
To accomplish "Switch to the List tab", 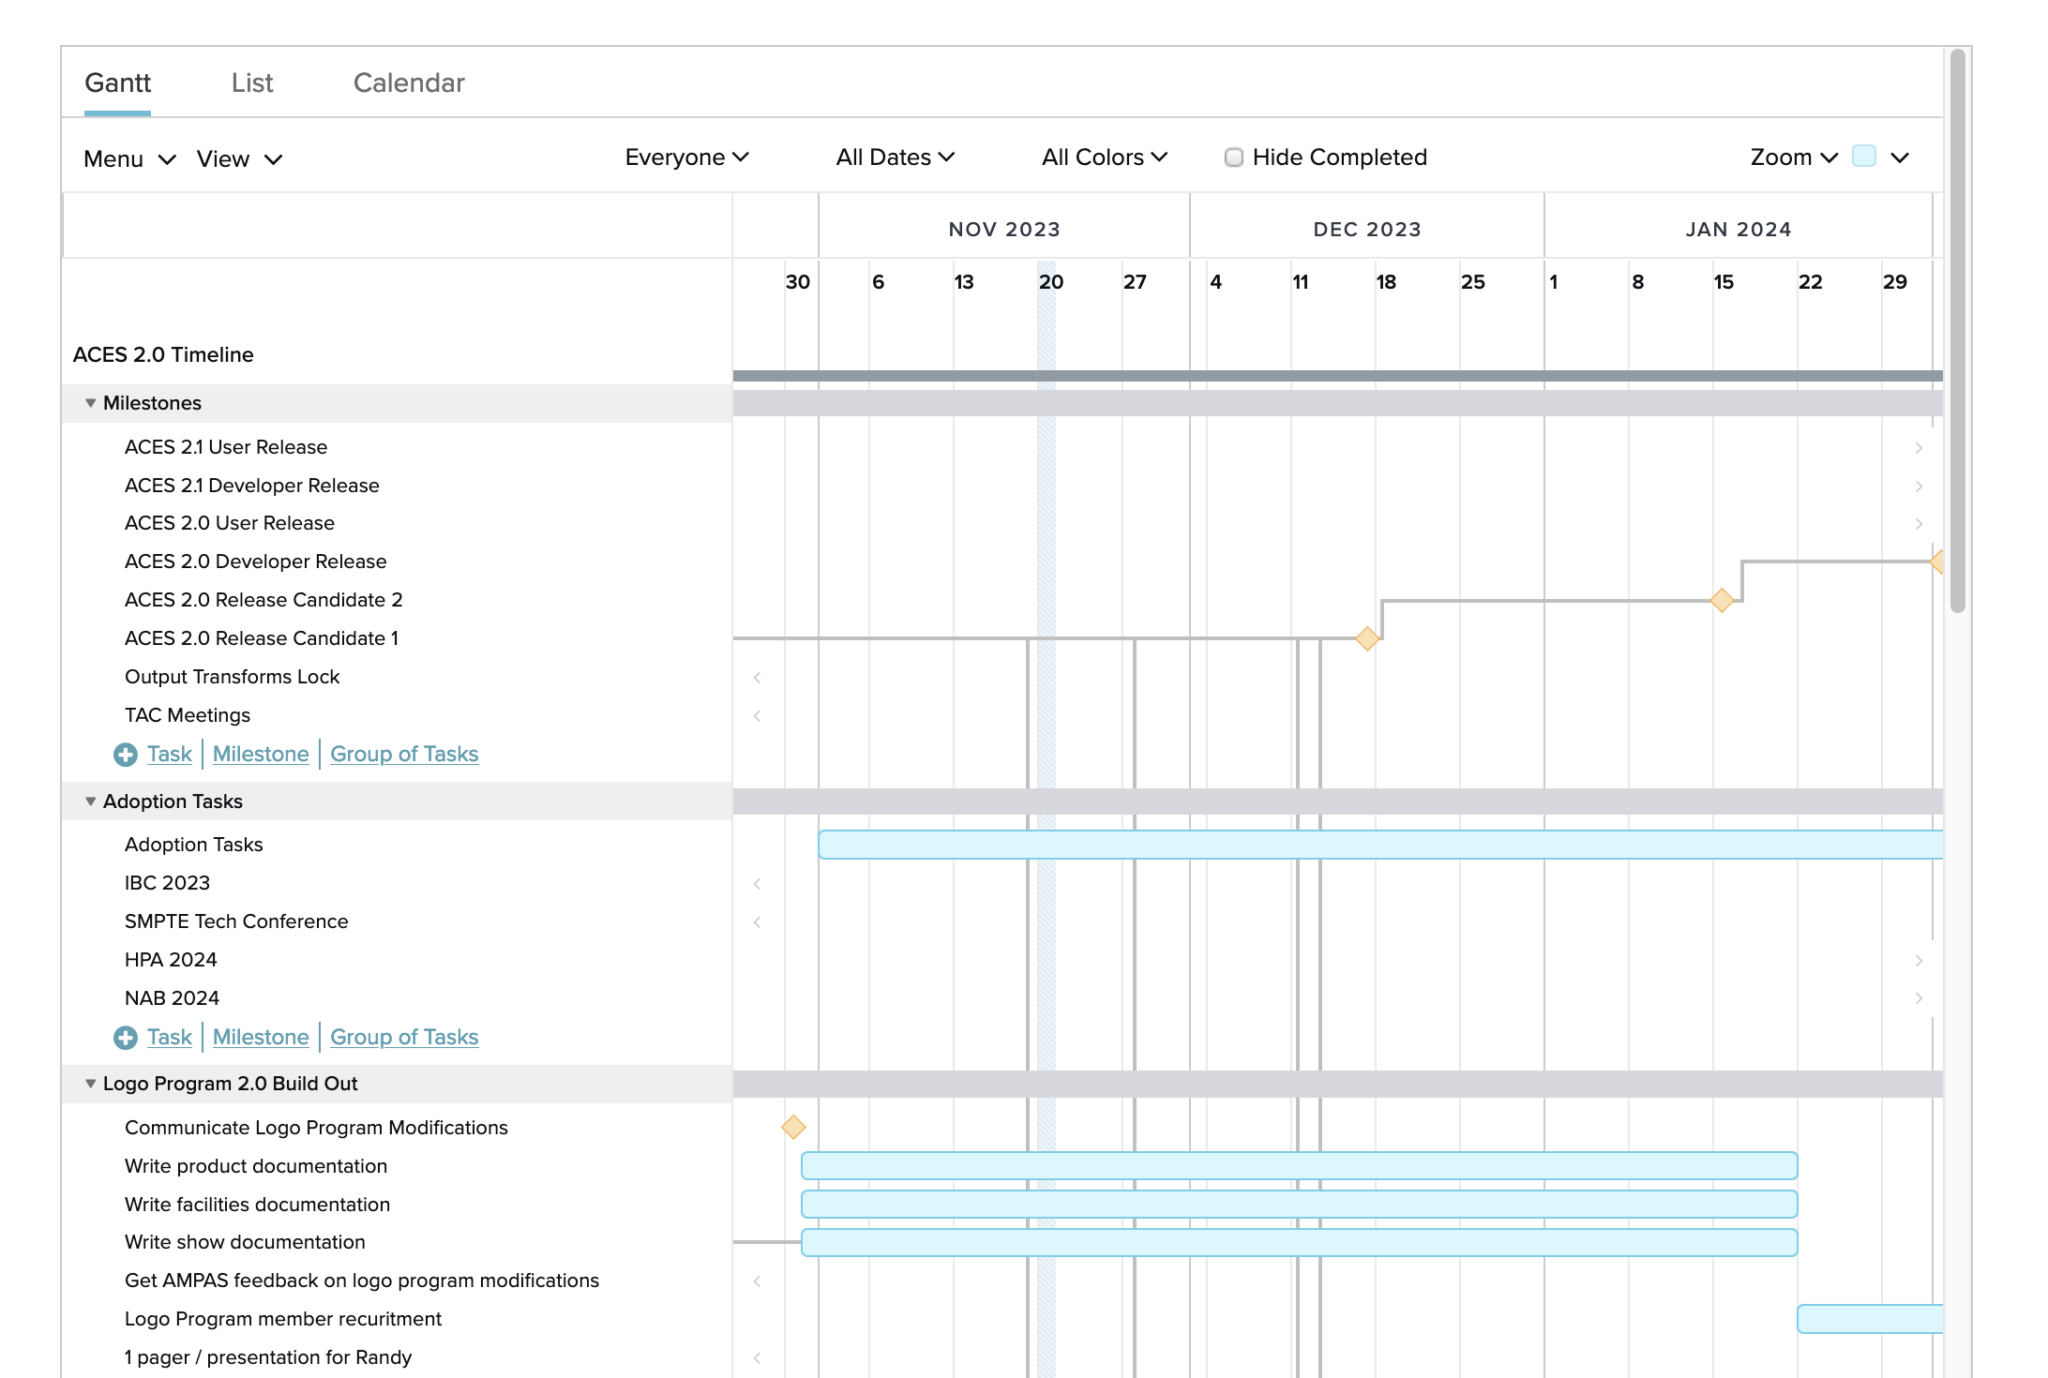I will coord(253,83).
